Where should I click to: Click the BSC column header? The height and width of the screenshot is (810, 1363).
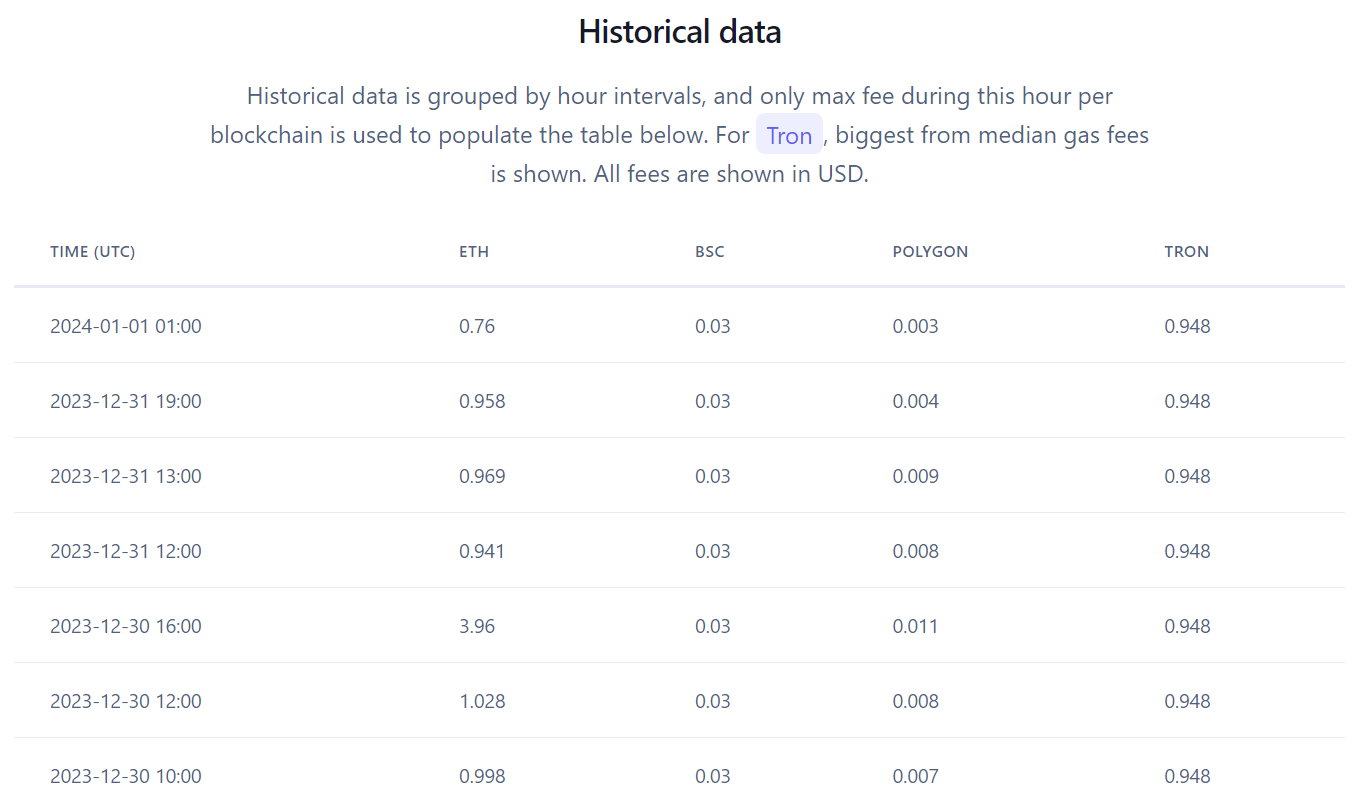(710, 252)
